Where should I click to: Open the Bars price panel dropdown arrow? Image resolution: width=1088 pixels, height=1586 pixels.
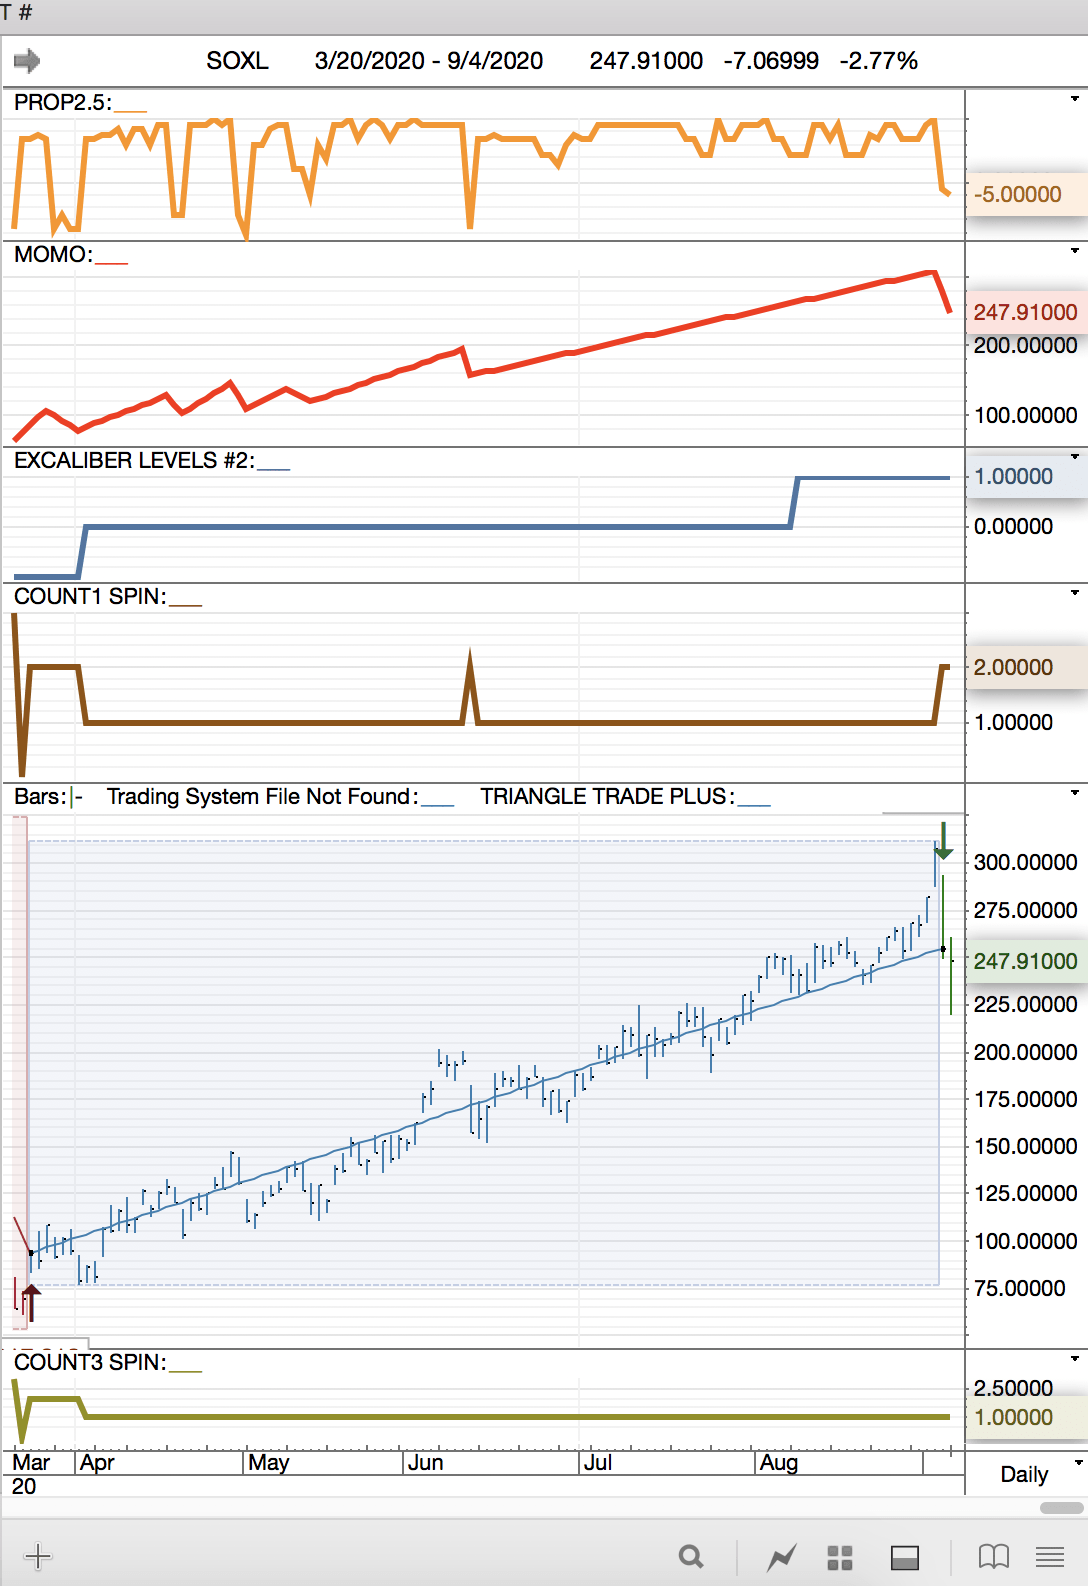click(x=1075, y=792)
